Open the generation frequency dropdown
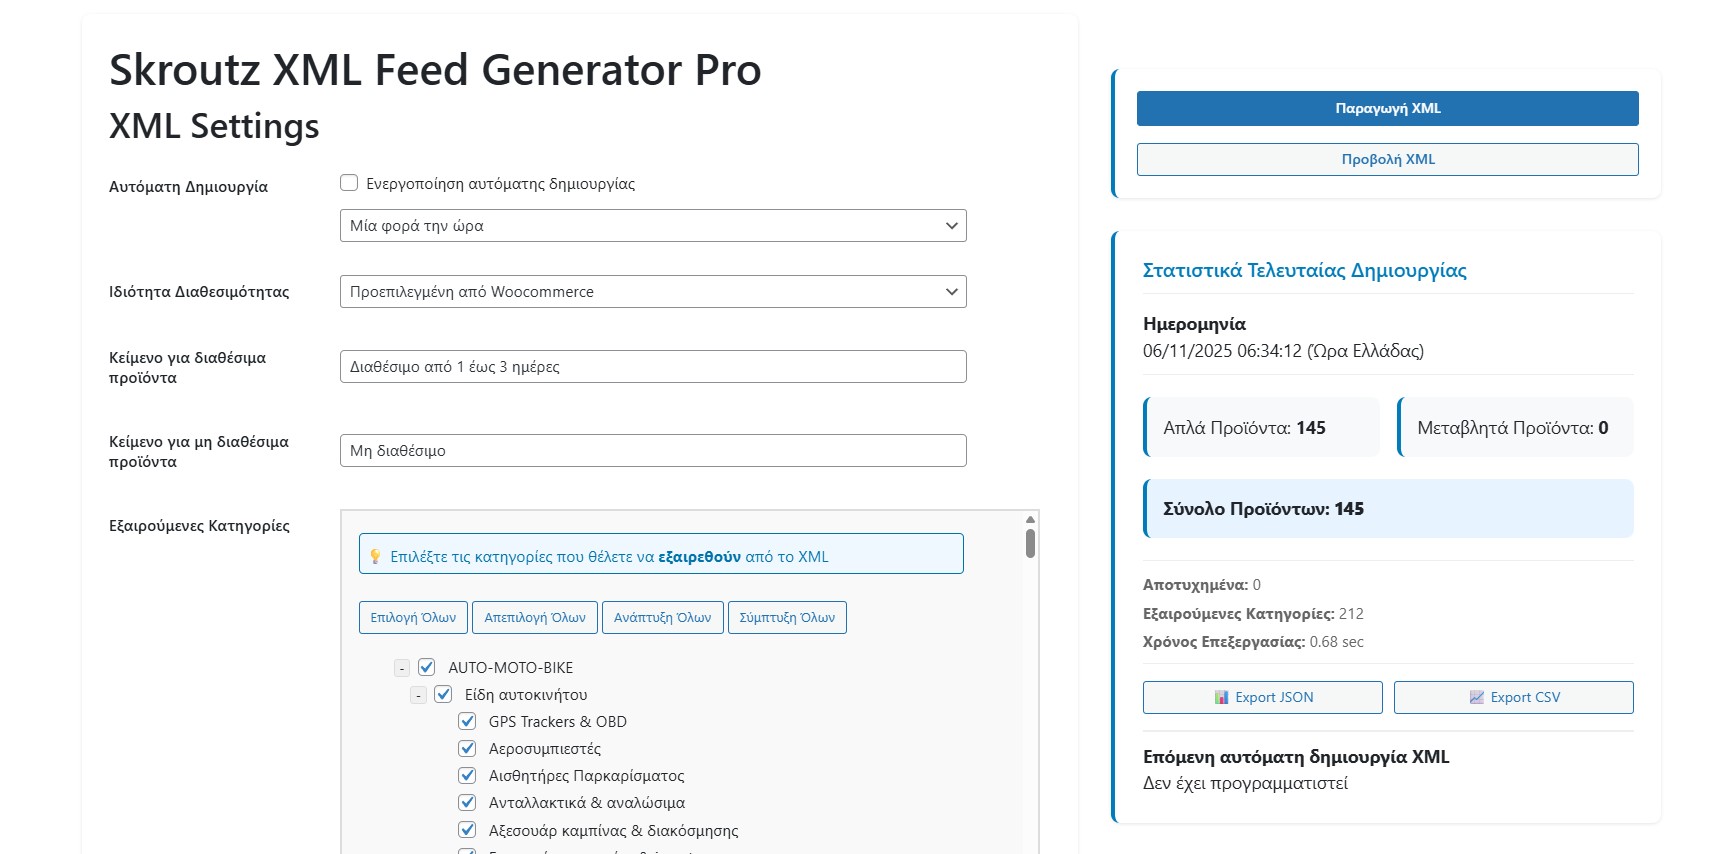The width and height of the screenshot is (1718, 854). pos(653,226)
